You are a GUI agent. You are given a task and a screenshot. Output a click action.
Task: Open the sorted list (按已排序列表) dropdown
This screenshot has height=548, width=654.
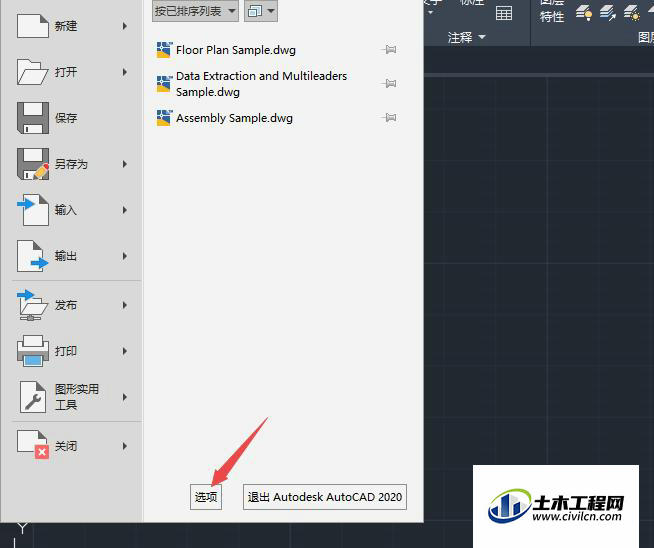coord(195,11)
